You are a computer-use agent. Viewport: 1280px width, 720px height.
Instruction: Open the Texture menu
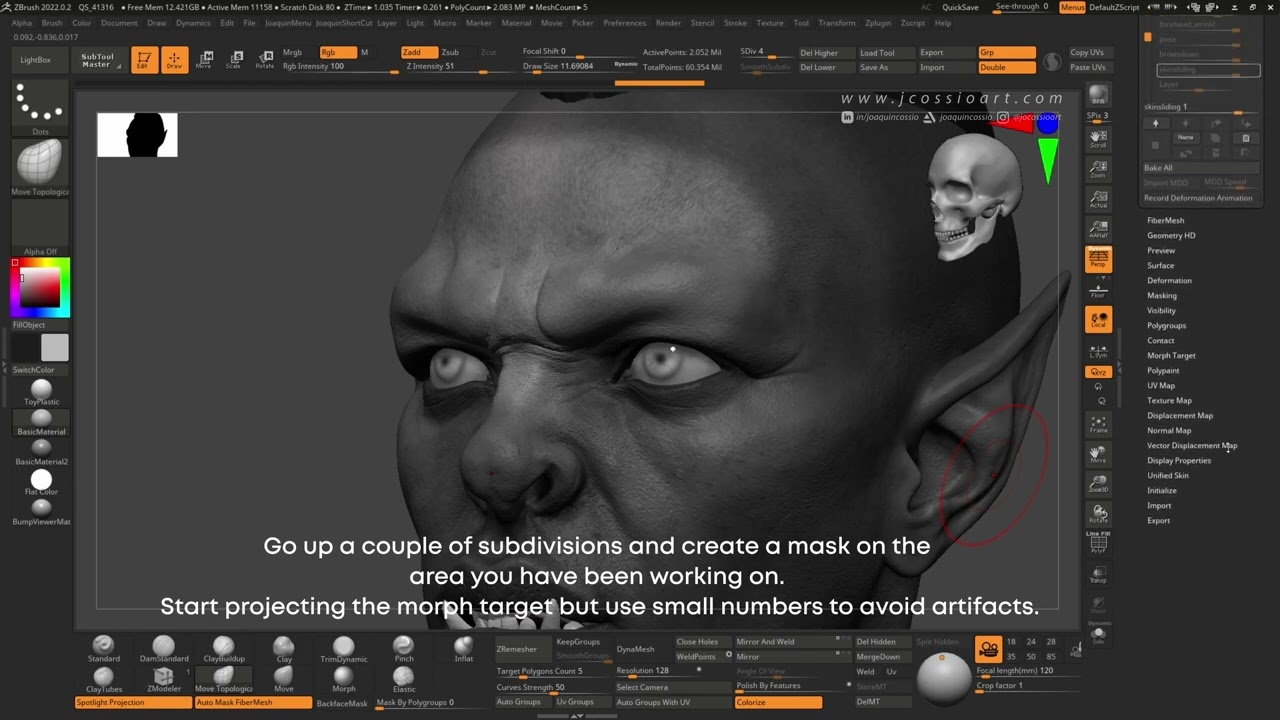(x=770, y=23)
